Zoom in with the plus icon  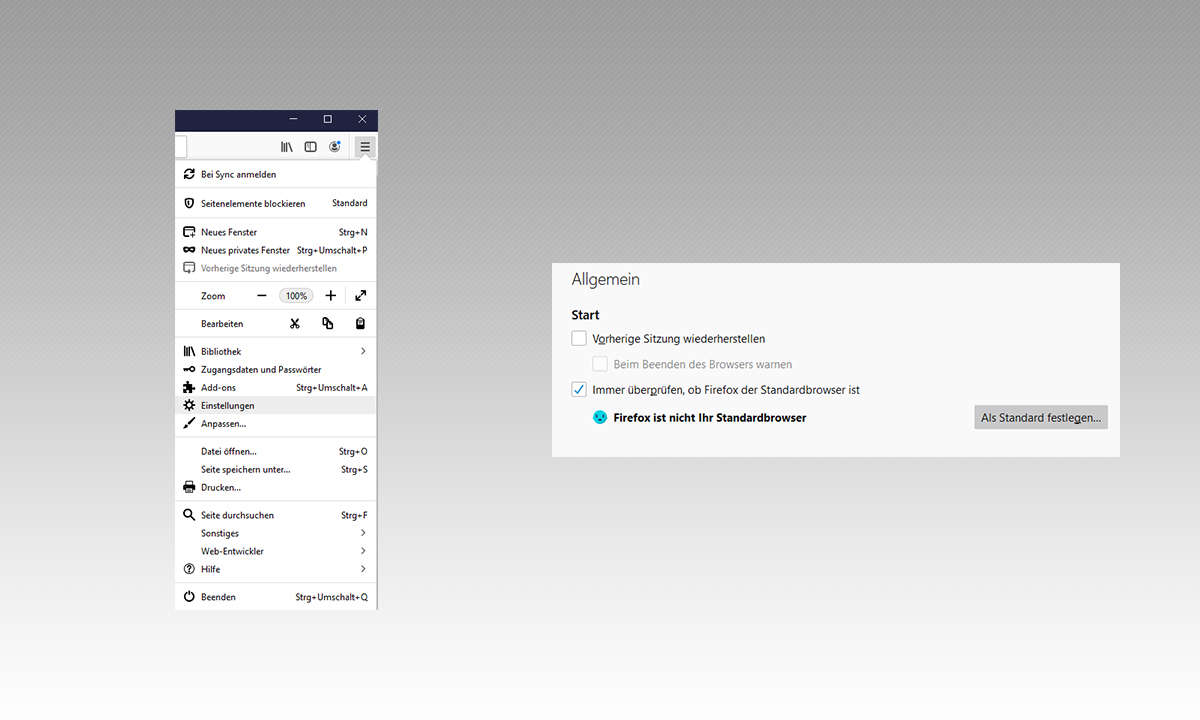point(330,296)
